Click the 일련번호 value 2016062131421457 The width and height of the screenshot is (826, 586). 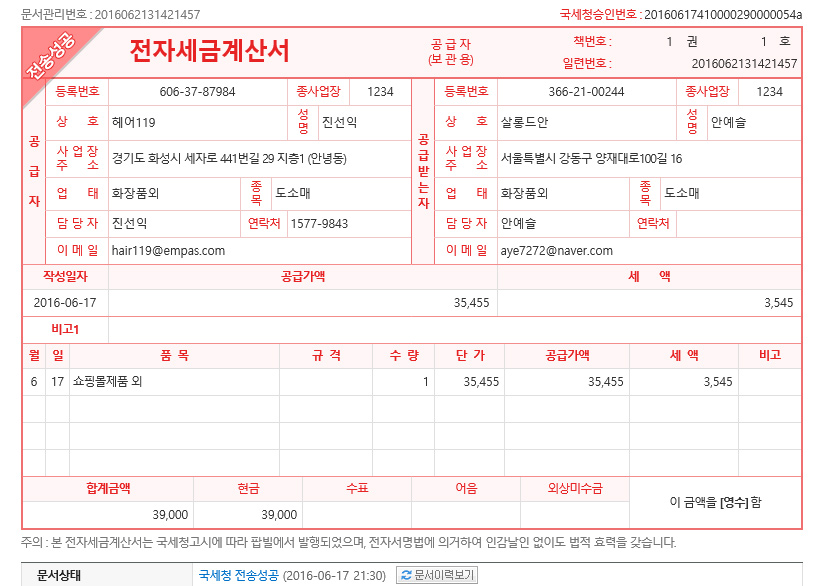tap(744, 64)
